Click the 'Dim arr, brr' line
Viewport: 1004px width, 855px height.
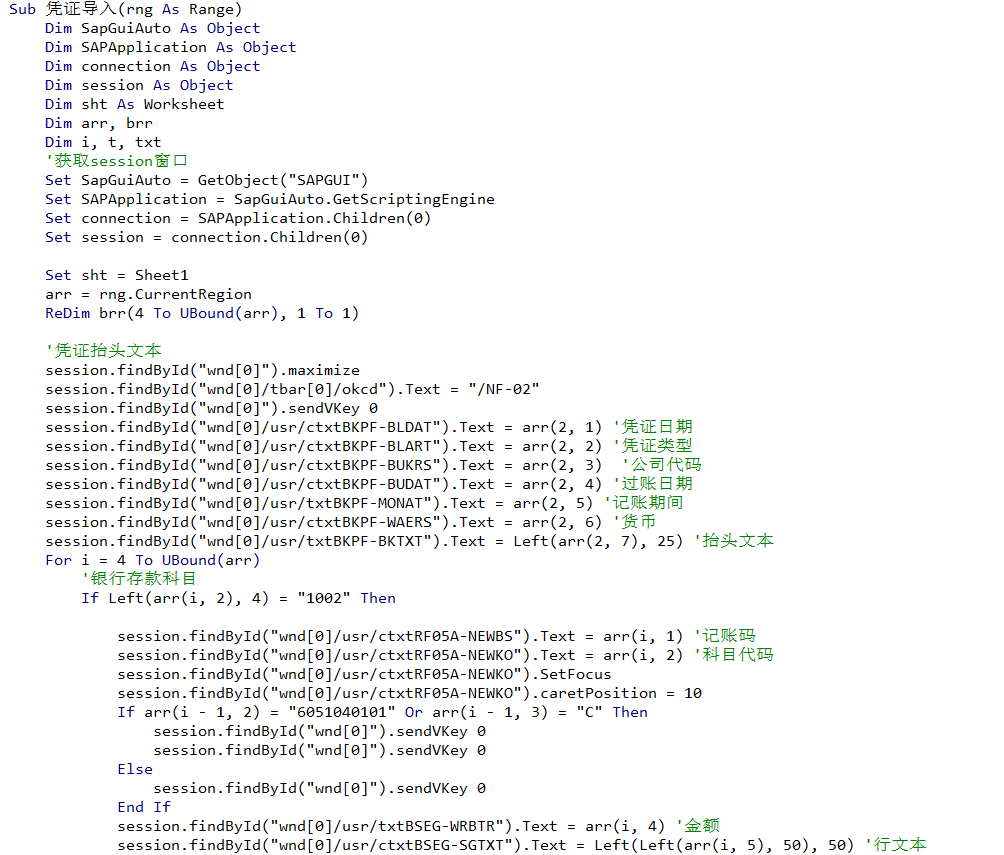(99, 124)
